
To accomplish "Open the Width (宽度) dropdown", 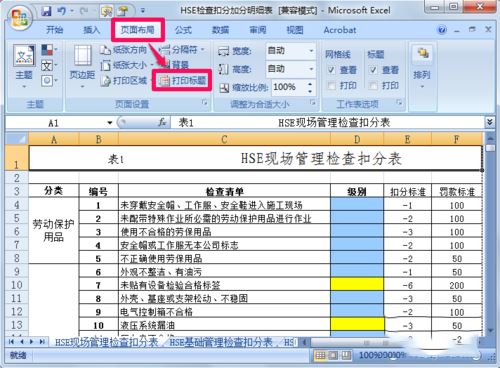I will point(311,51).
